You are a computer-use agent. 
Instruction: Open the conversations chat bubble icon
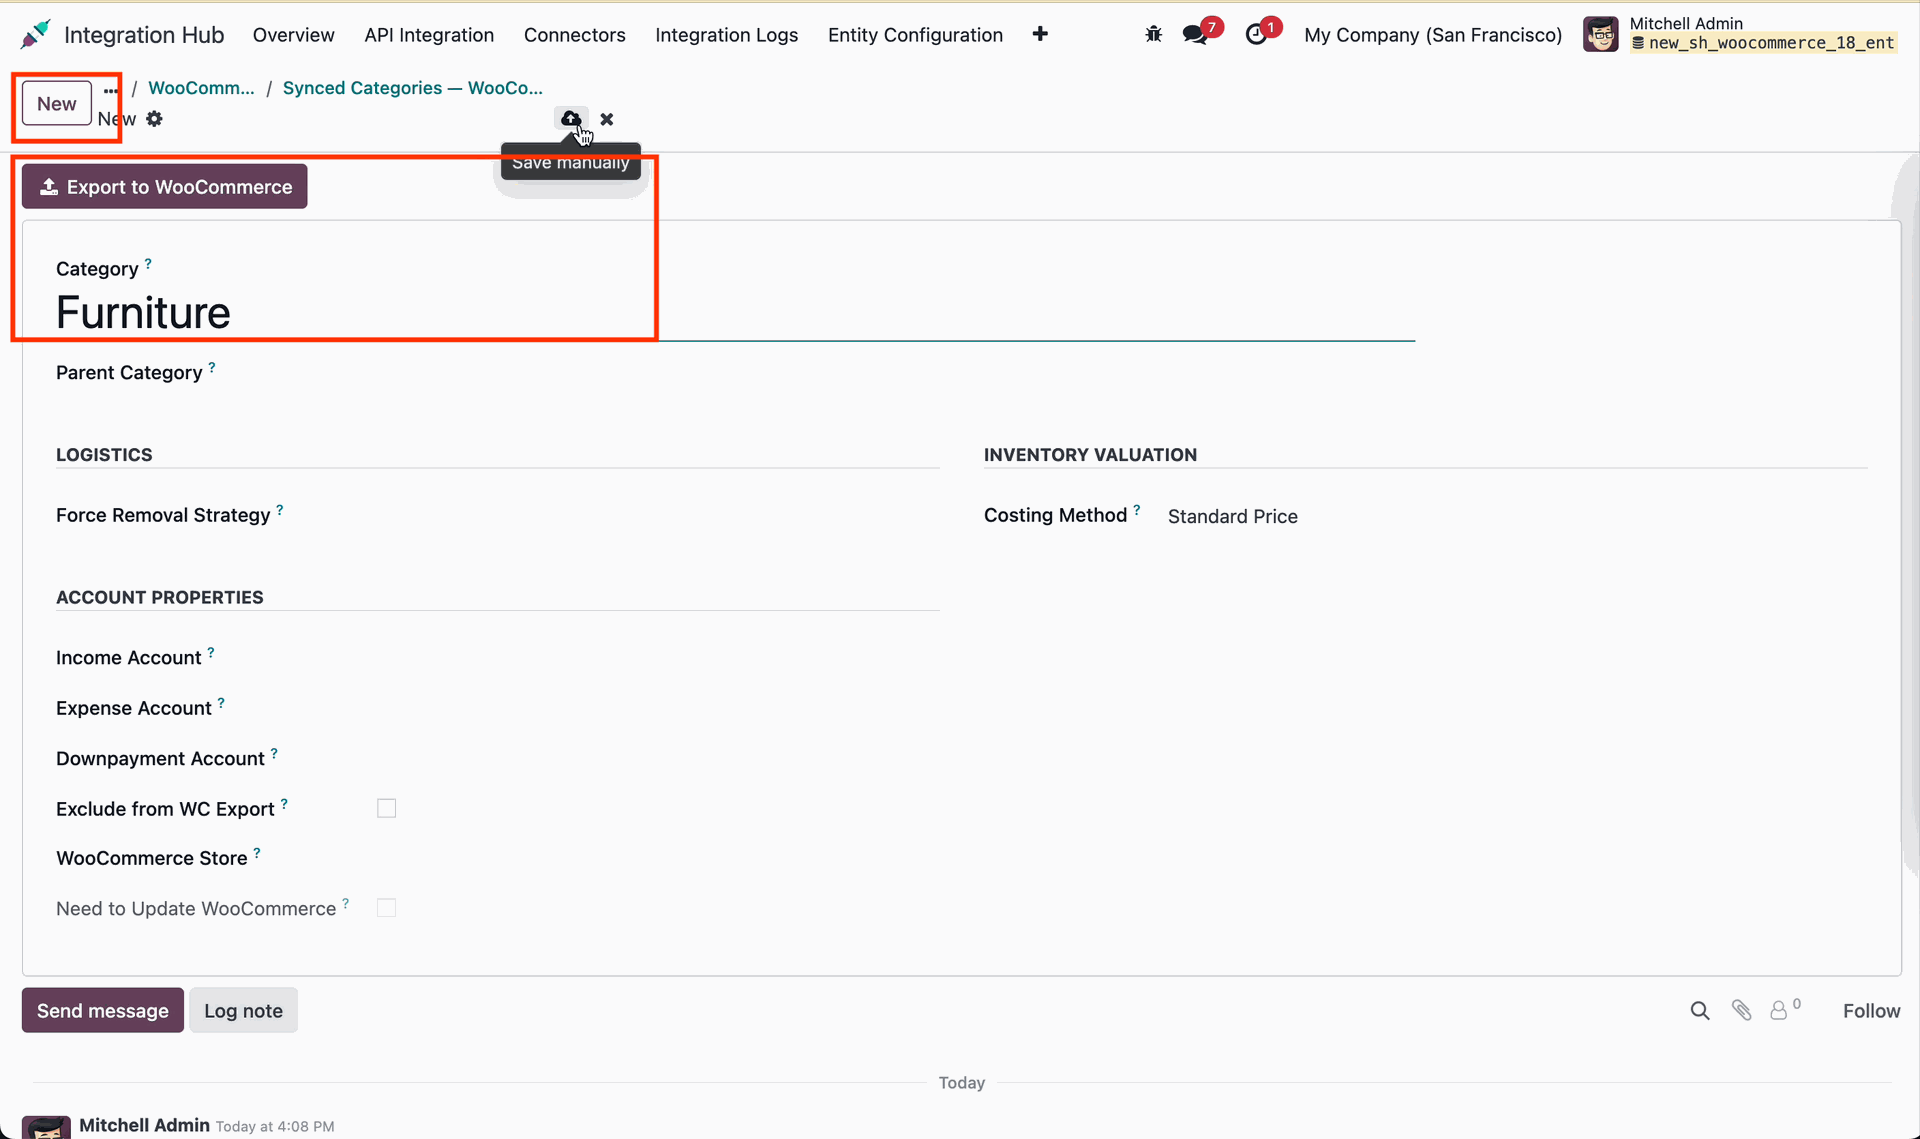[x=1195, y=34]
